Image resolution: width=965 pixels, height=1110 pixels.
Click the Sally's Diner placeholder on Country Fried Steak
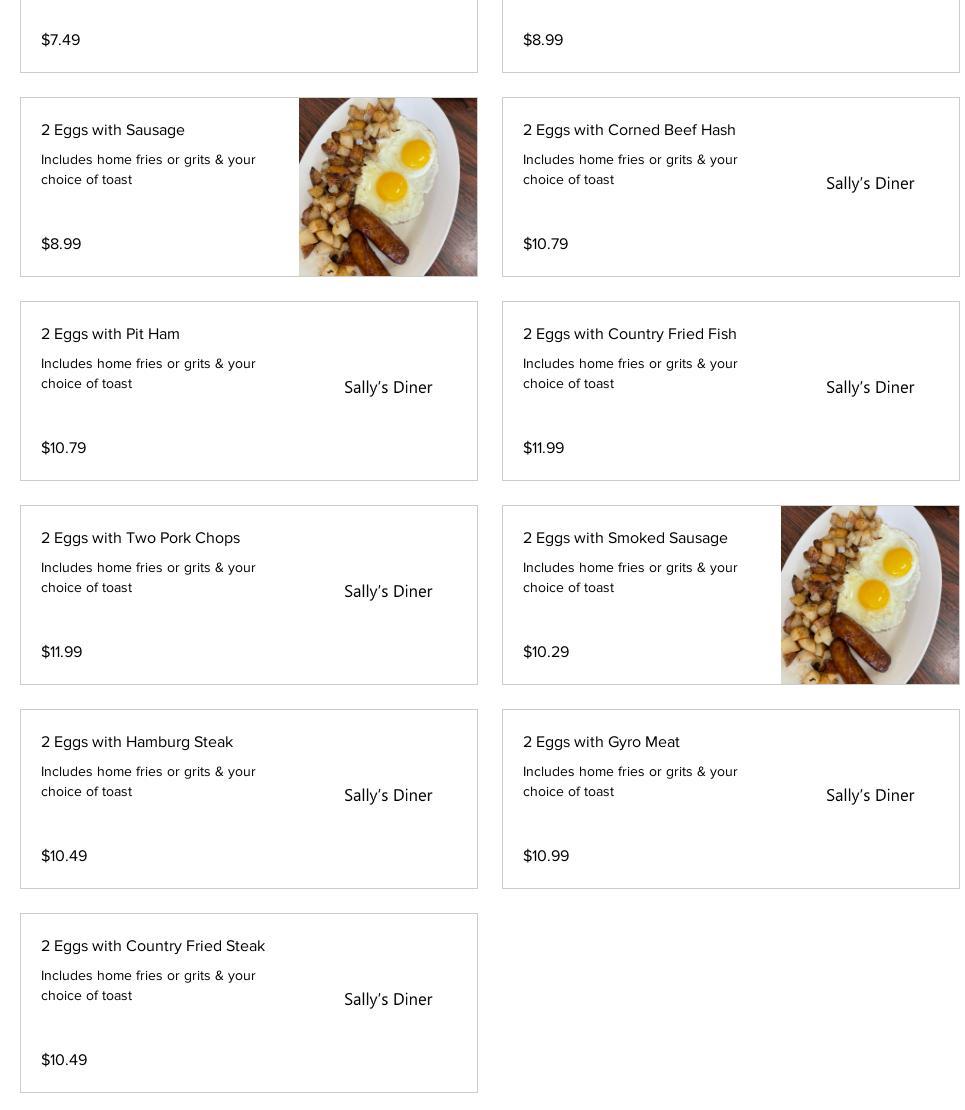[387, 1000]
